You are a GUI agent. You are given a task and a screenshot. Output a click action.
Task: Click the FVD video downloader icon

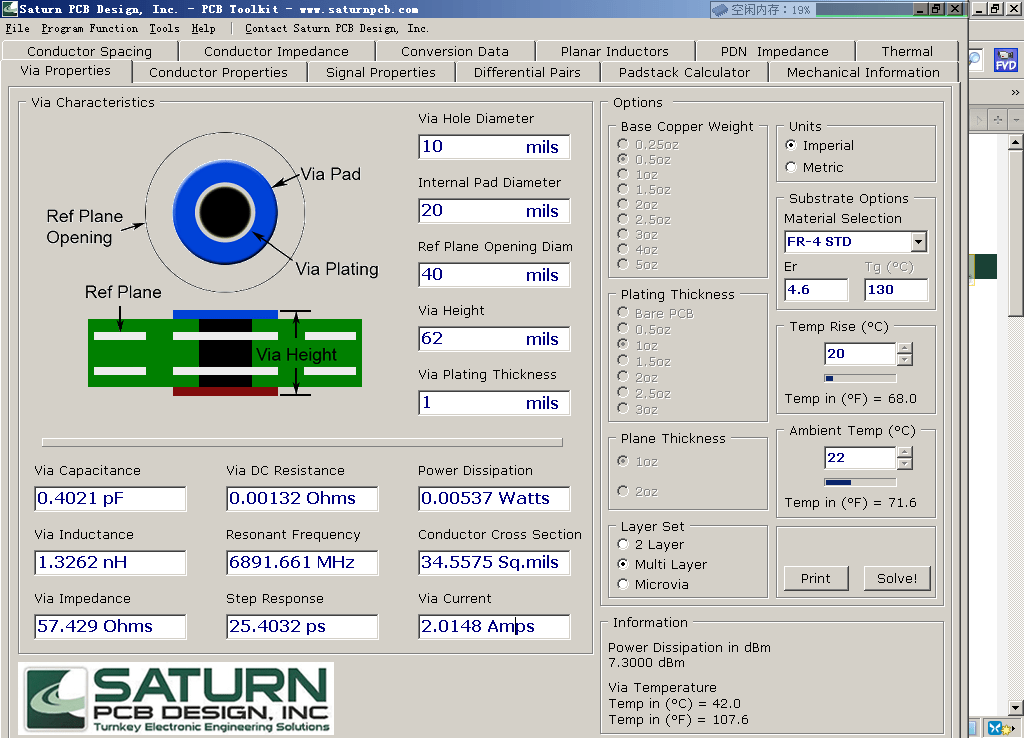point(1005,60)
